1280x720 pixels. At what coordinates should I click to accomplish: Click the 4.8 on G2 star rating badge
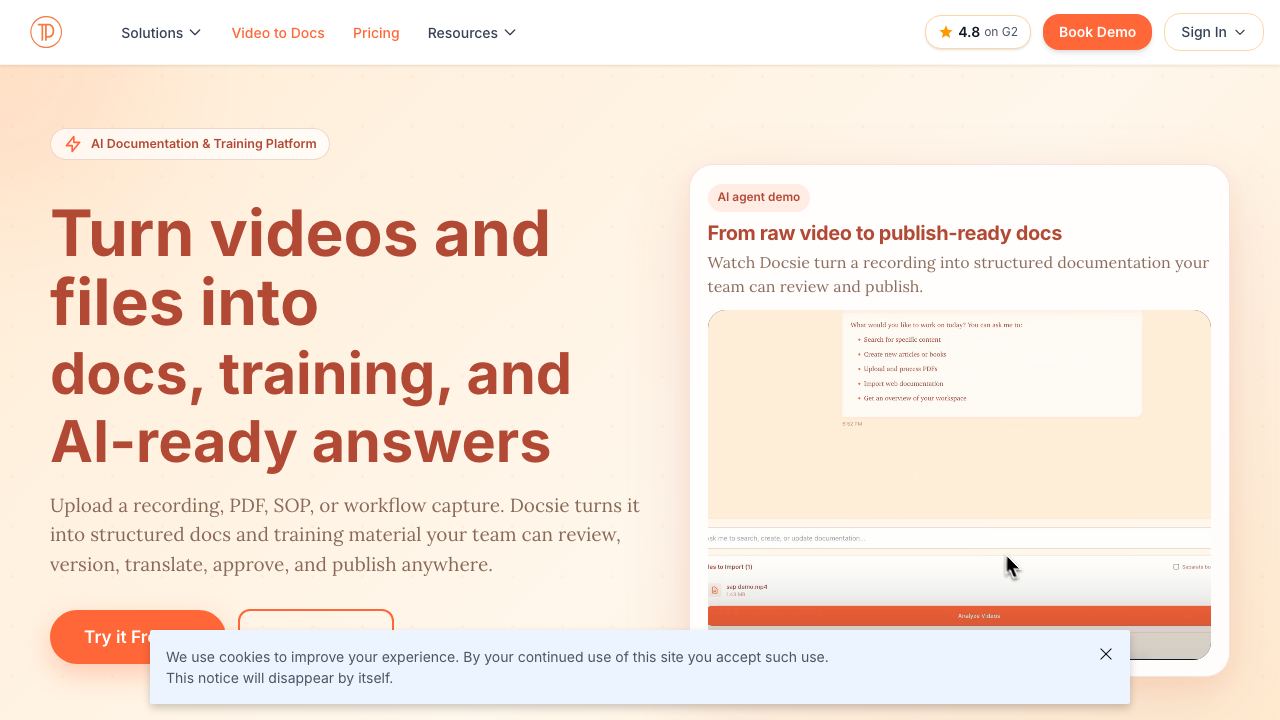978,32
